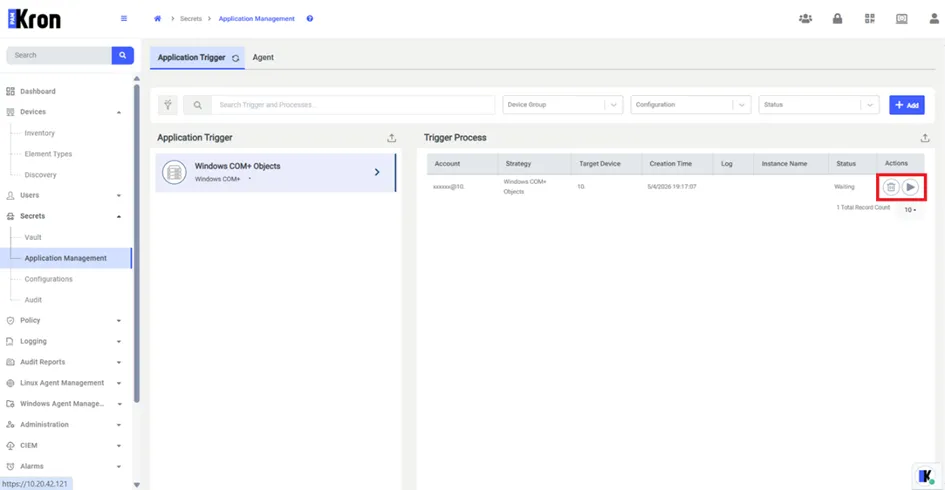The height and width of the screenshot is (490, 945).
Task: Open the user profile icon
Action: [x=934, y=19]
